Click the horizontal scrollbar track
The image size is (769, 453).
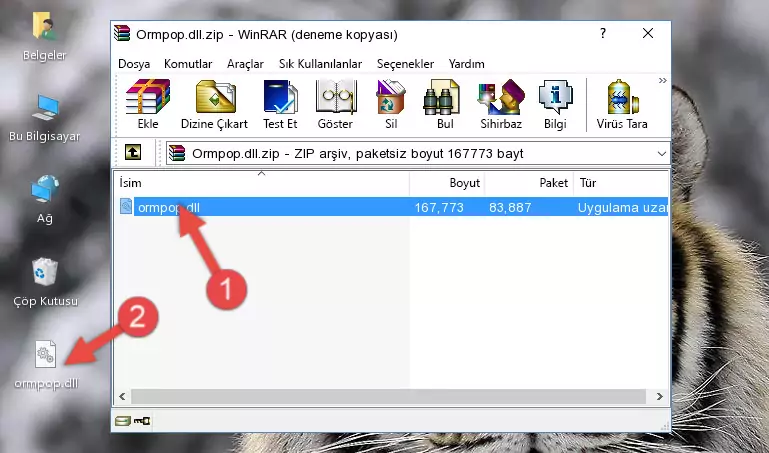388,396
